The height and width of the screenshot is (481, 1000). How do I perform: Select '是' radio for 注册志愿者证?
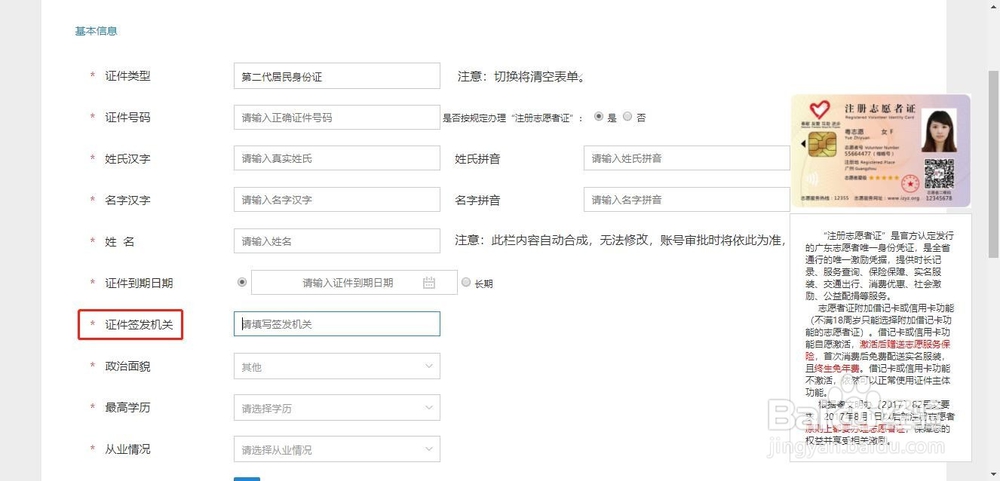click(599, 117)
